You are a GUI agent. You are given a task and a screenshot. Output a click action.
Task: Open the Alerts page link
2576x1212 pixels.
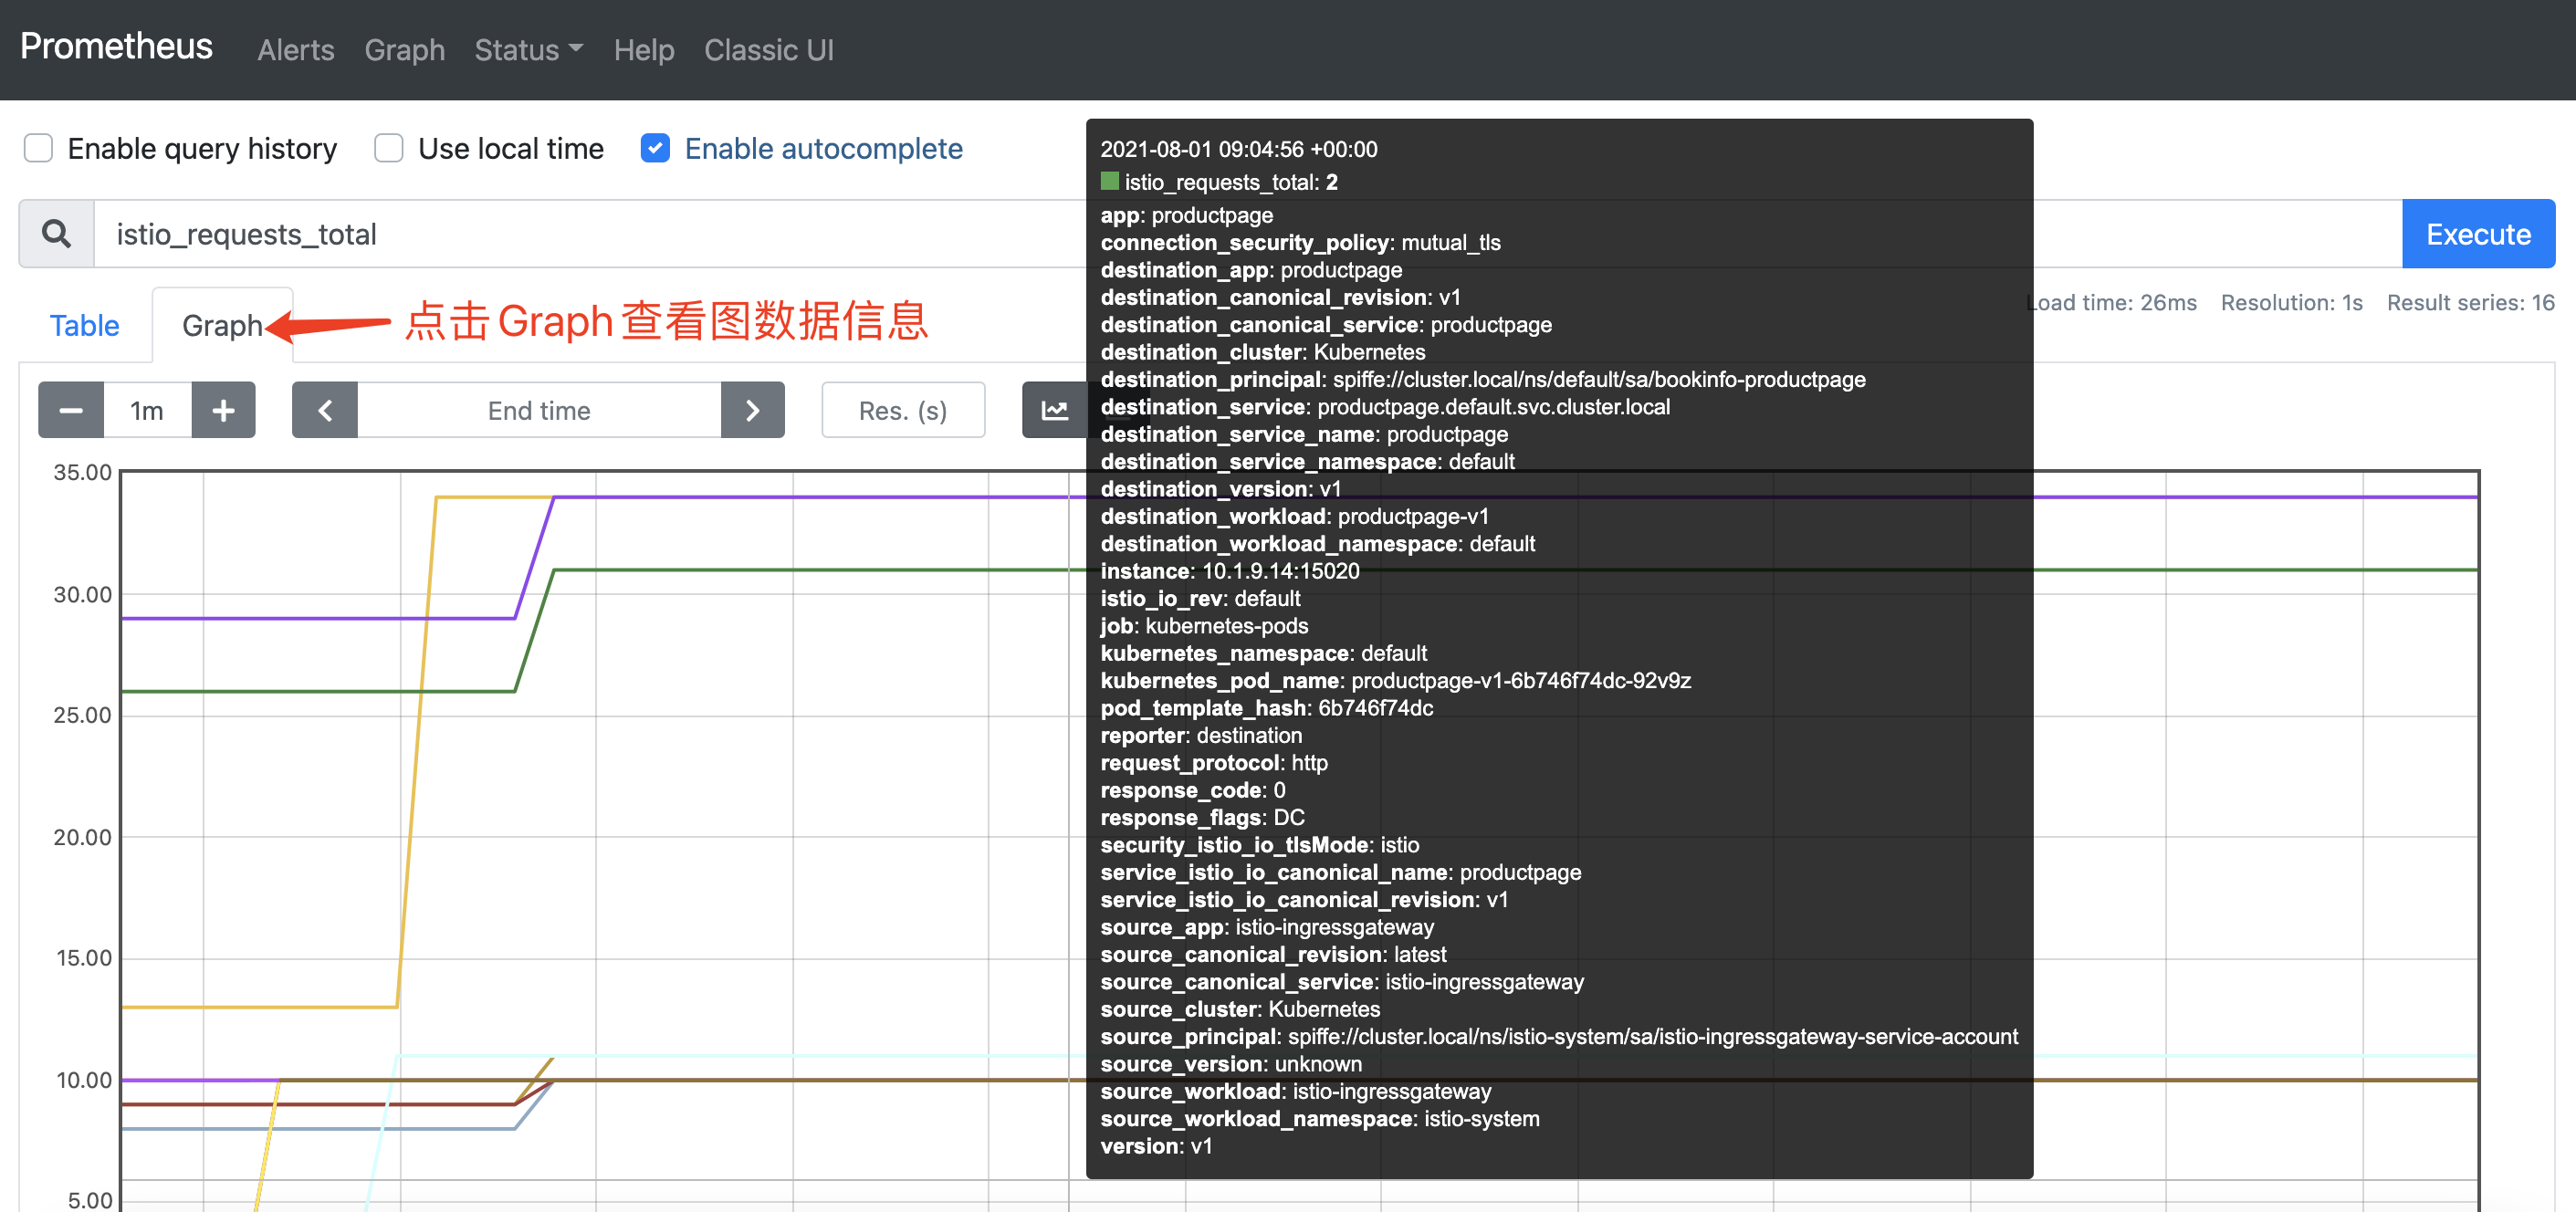click(295, 50)
